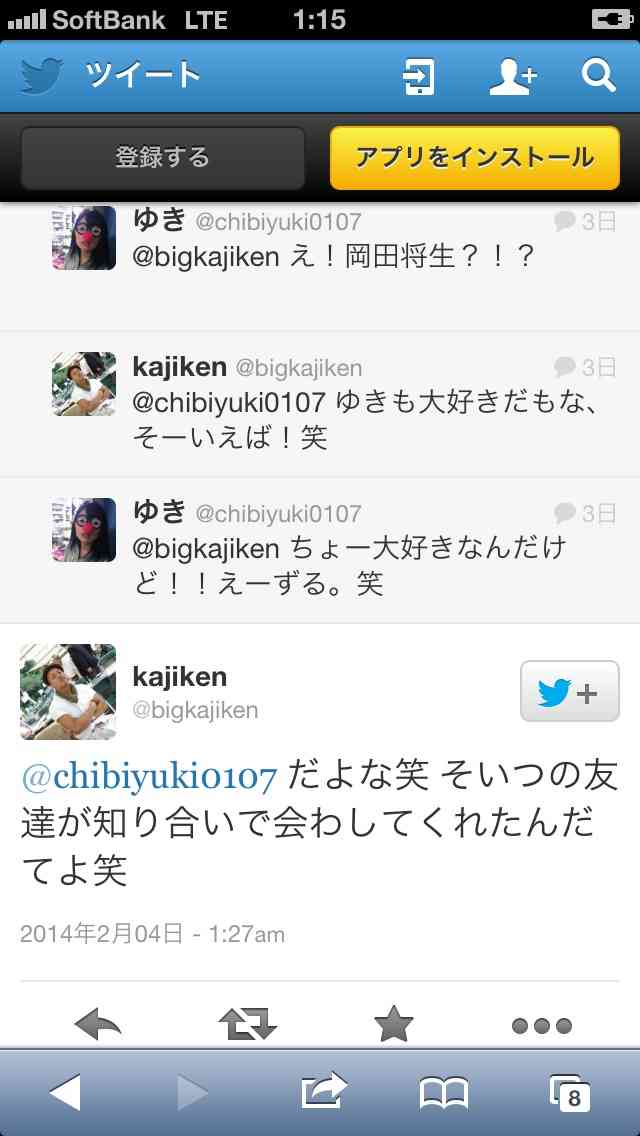Open Safari bookmarks book icon
Viewport: 640px width, 1136px height.
[444, 1093]
